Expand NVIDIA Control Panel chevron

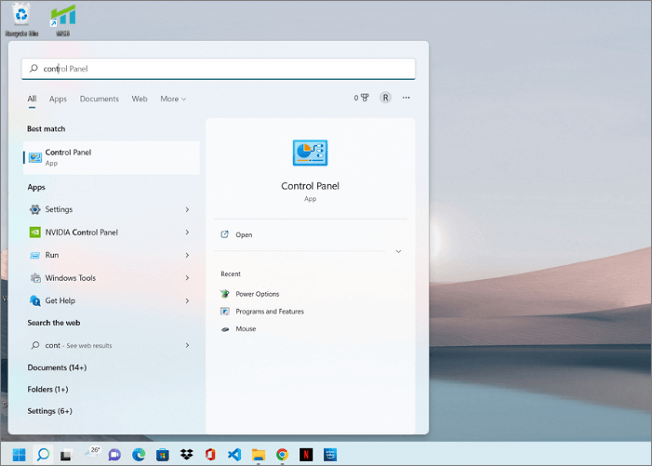point(188,232)
